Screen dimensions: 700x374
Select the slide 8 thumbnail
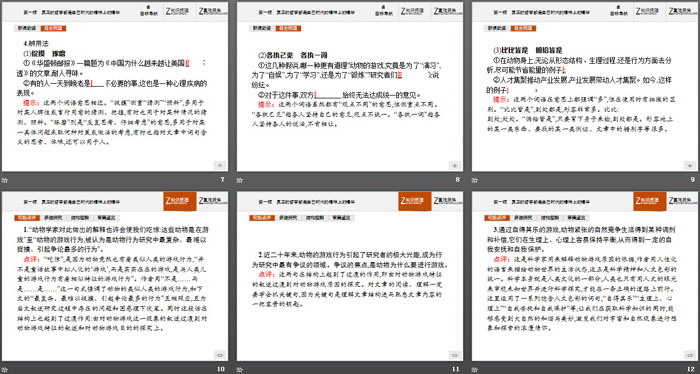click(x=350, y=87)
